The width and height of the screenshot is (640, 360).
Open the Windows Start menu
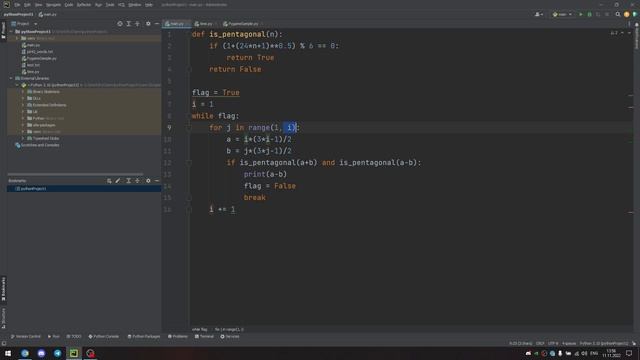(x=8, y=353)
